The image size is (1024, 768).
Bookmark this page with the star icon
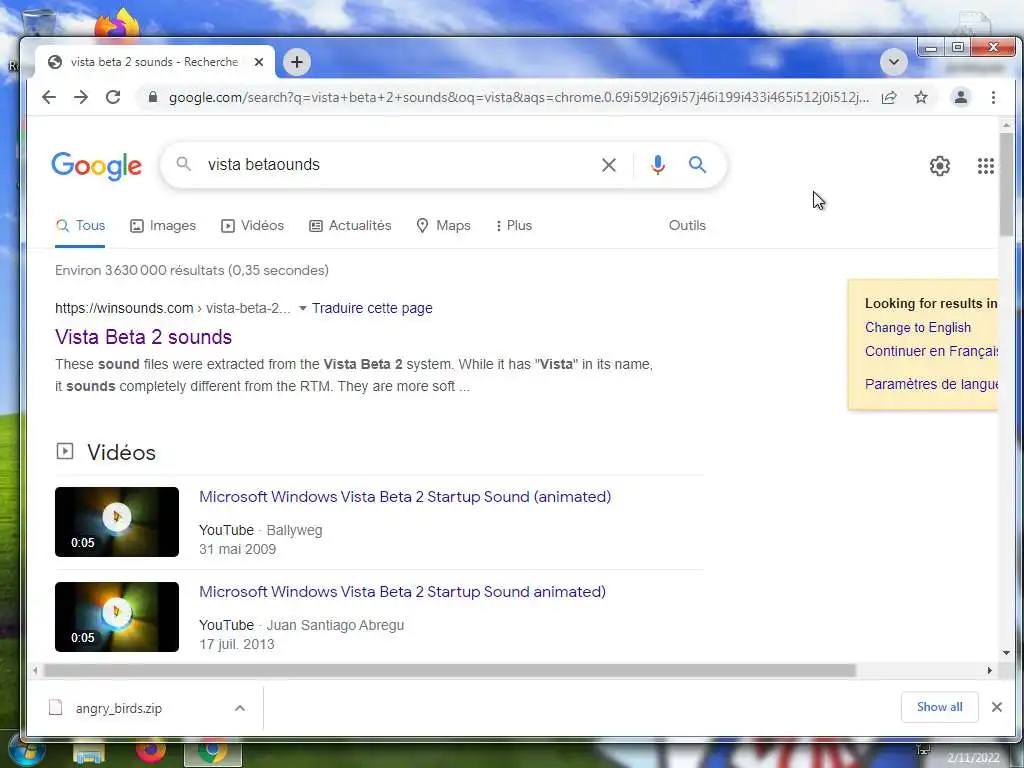pos(921,97)
